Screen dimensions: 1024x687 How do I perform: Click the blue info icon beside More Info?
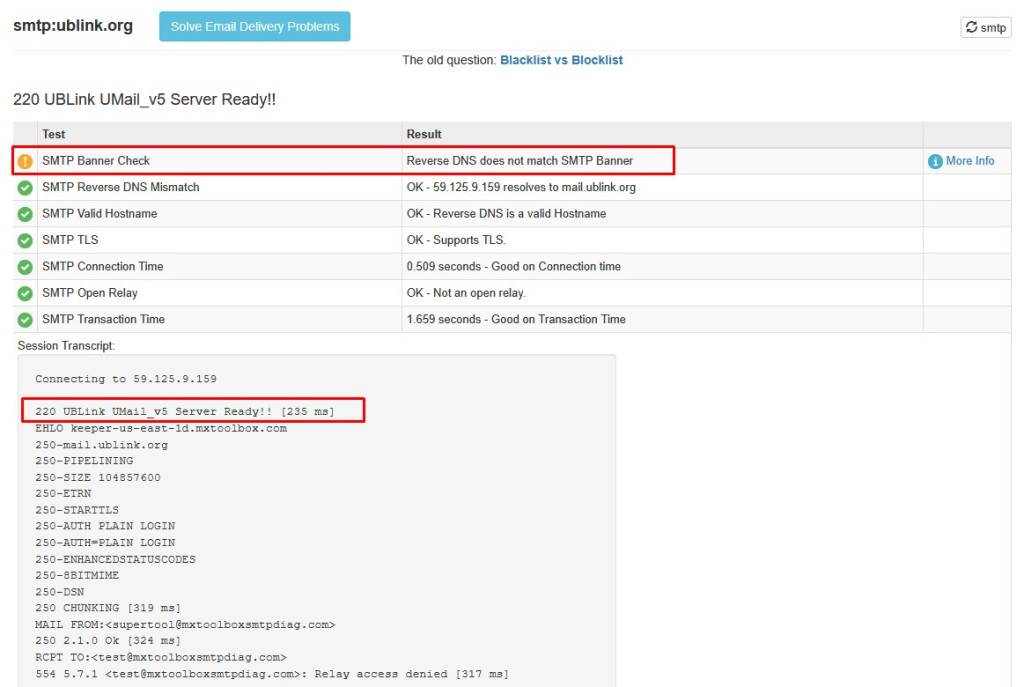pos(935,161)
